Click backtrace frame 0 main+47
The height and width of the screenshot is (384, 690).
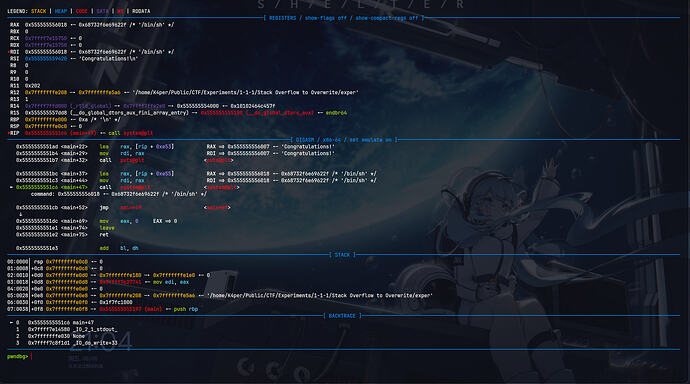click(x=52, y=322)
